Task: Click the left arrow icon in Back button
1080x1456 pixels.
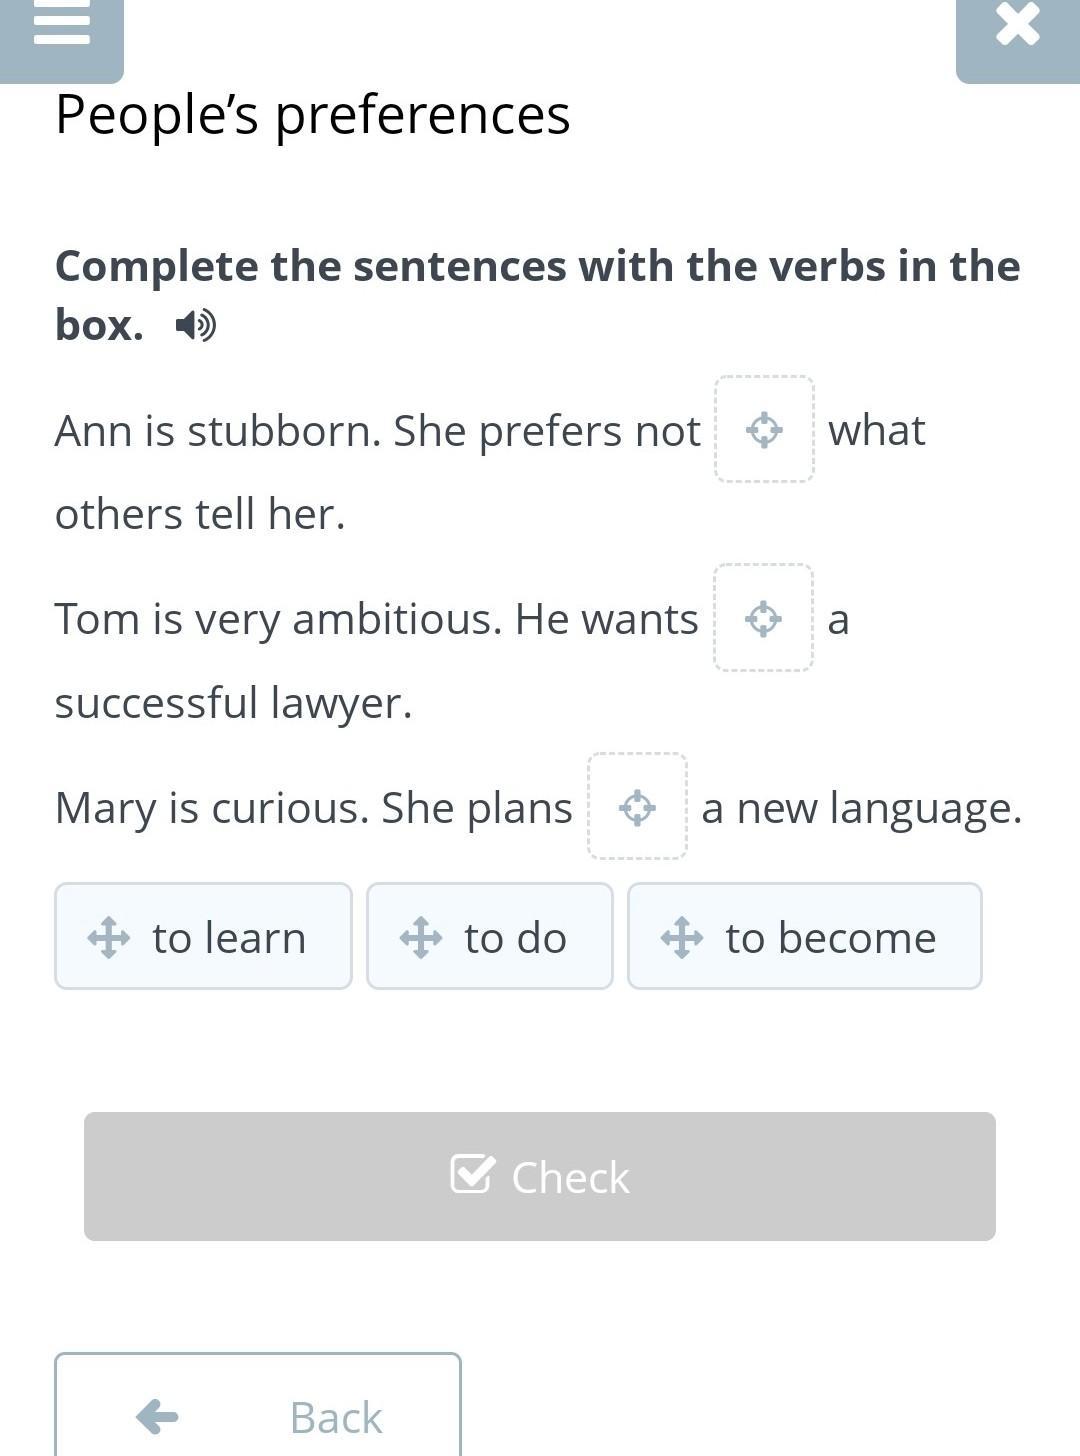Action: coord(157,1416)
